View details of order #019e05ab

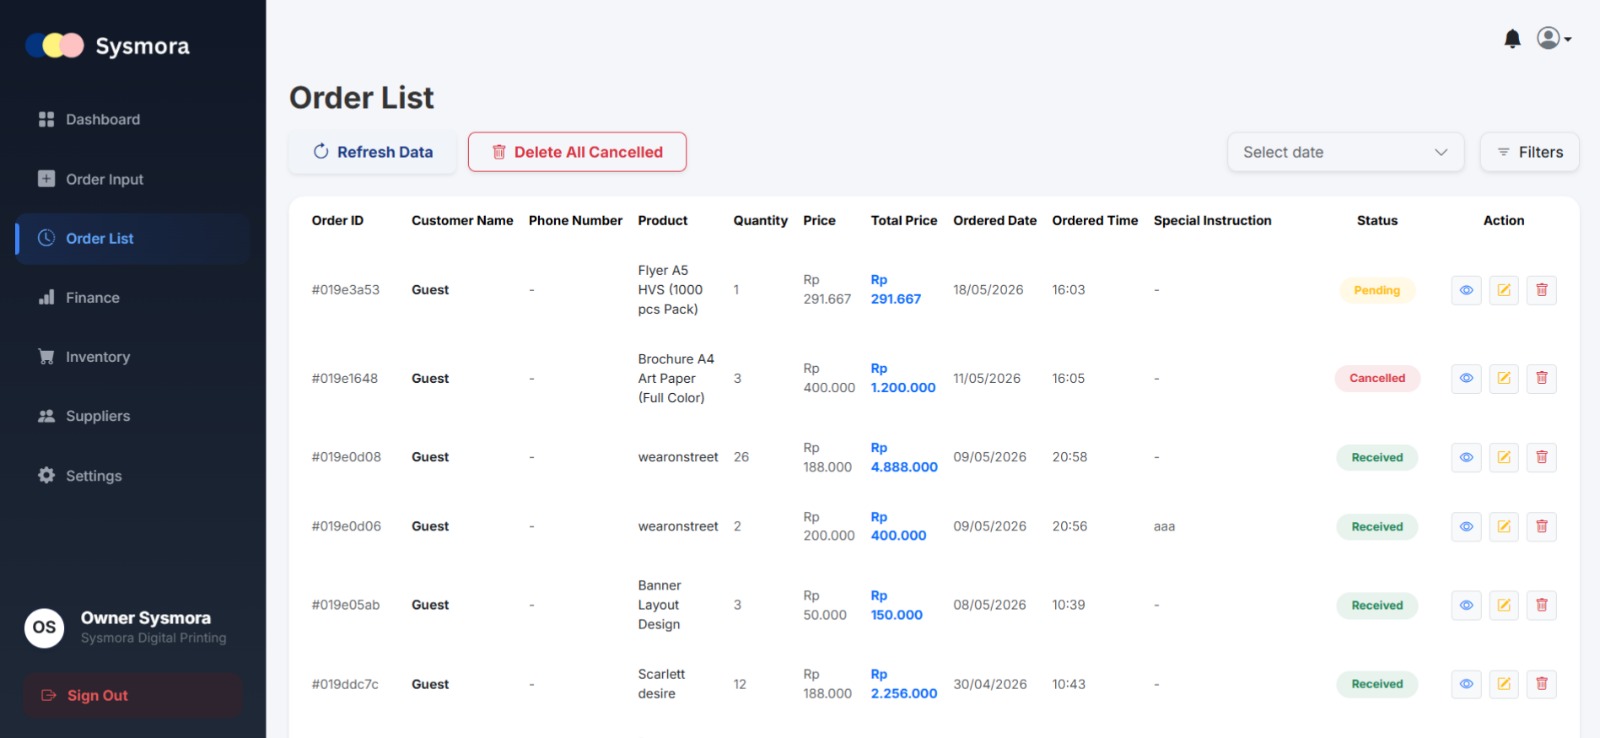tap(1466, 605)
